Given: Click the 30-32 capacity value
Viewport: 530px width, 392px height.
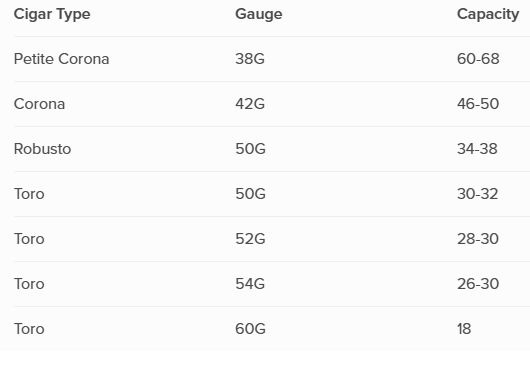Looking at the screenshot, I should [478, 194].
